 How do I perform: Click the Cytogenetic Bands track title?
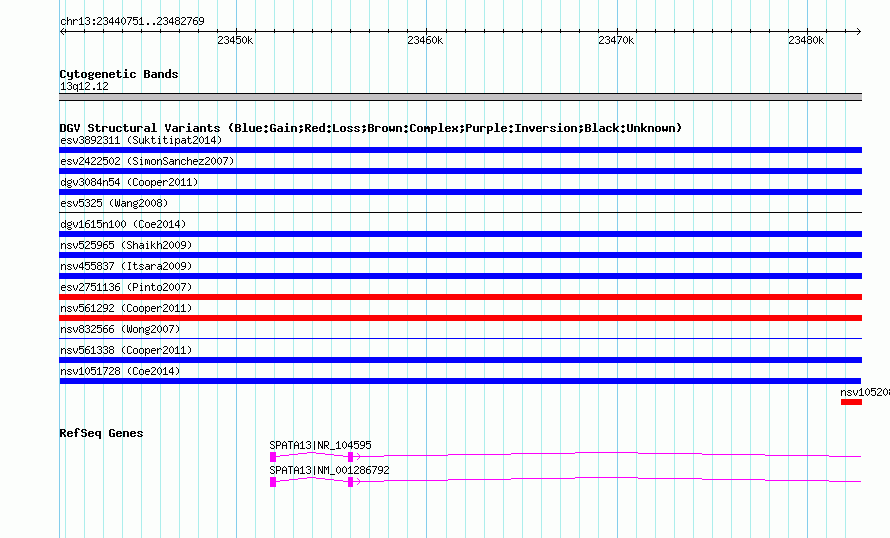(119, 74)
